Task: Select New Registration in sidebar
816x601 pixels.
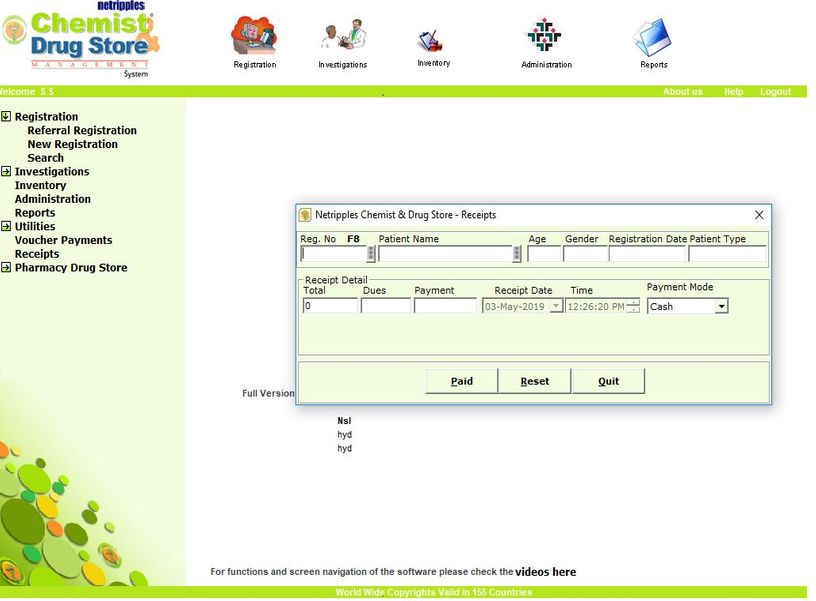Action: [72, 144]
